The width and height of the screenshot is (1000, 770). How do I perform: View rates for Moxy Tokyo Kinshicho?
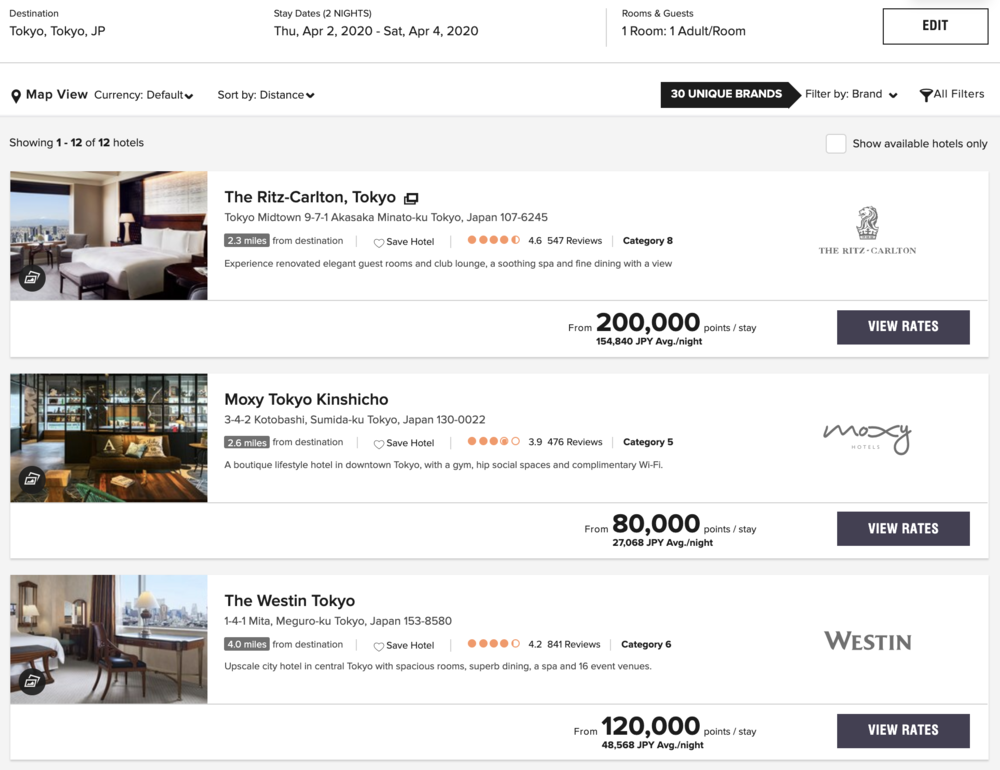[x=903, y=529]
